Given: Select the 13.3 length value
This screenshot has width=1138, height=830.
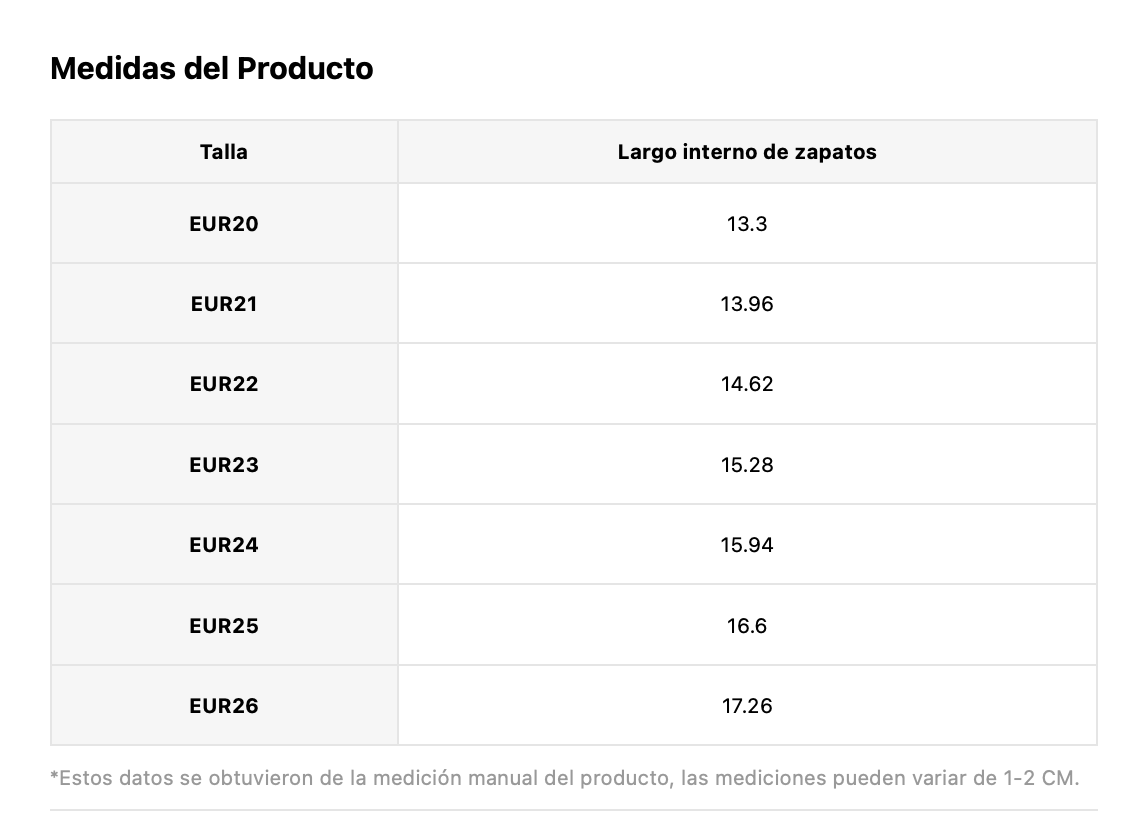Looking at the screenshot, I should [747, 223].
